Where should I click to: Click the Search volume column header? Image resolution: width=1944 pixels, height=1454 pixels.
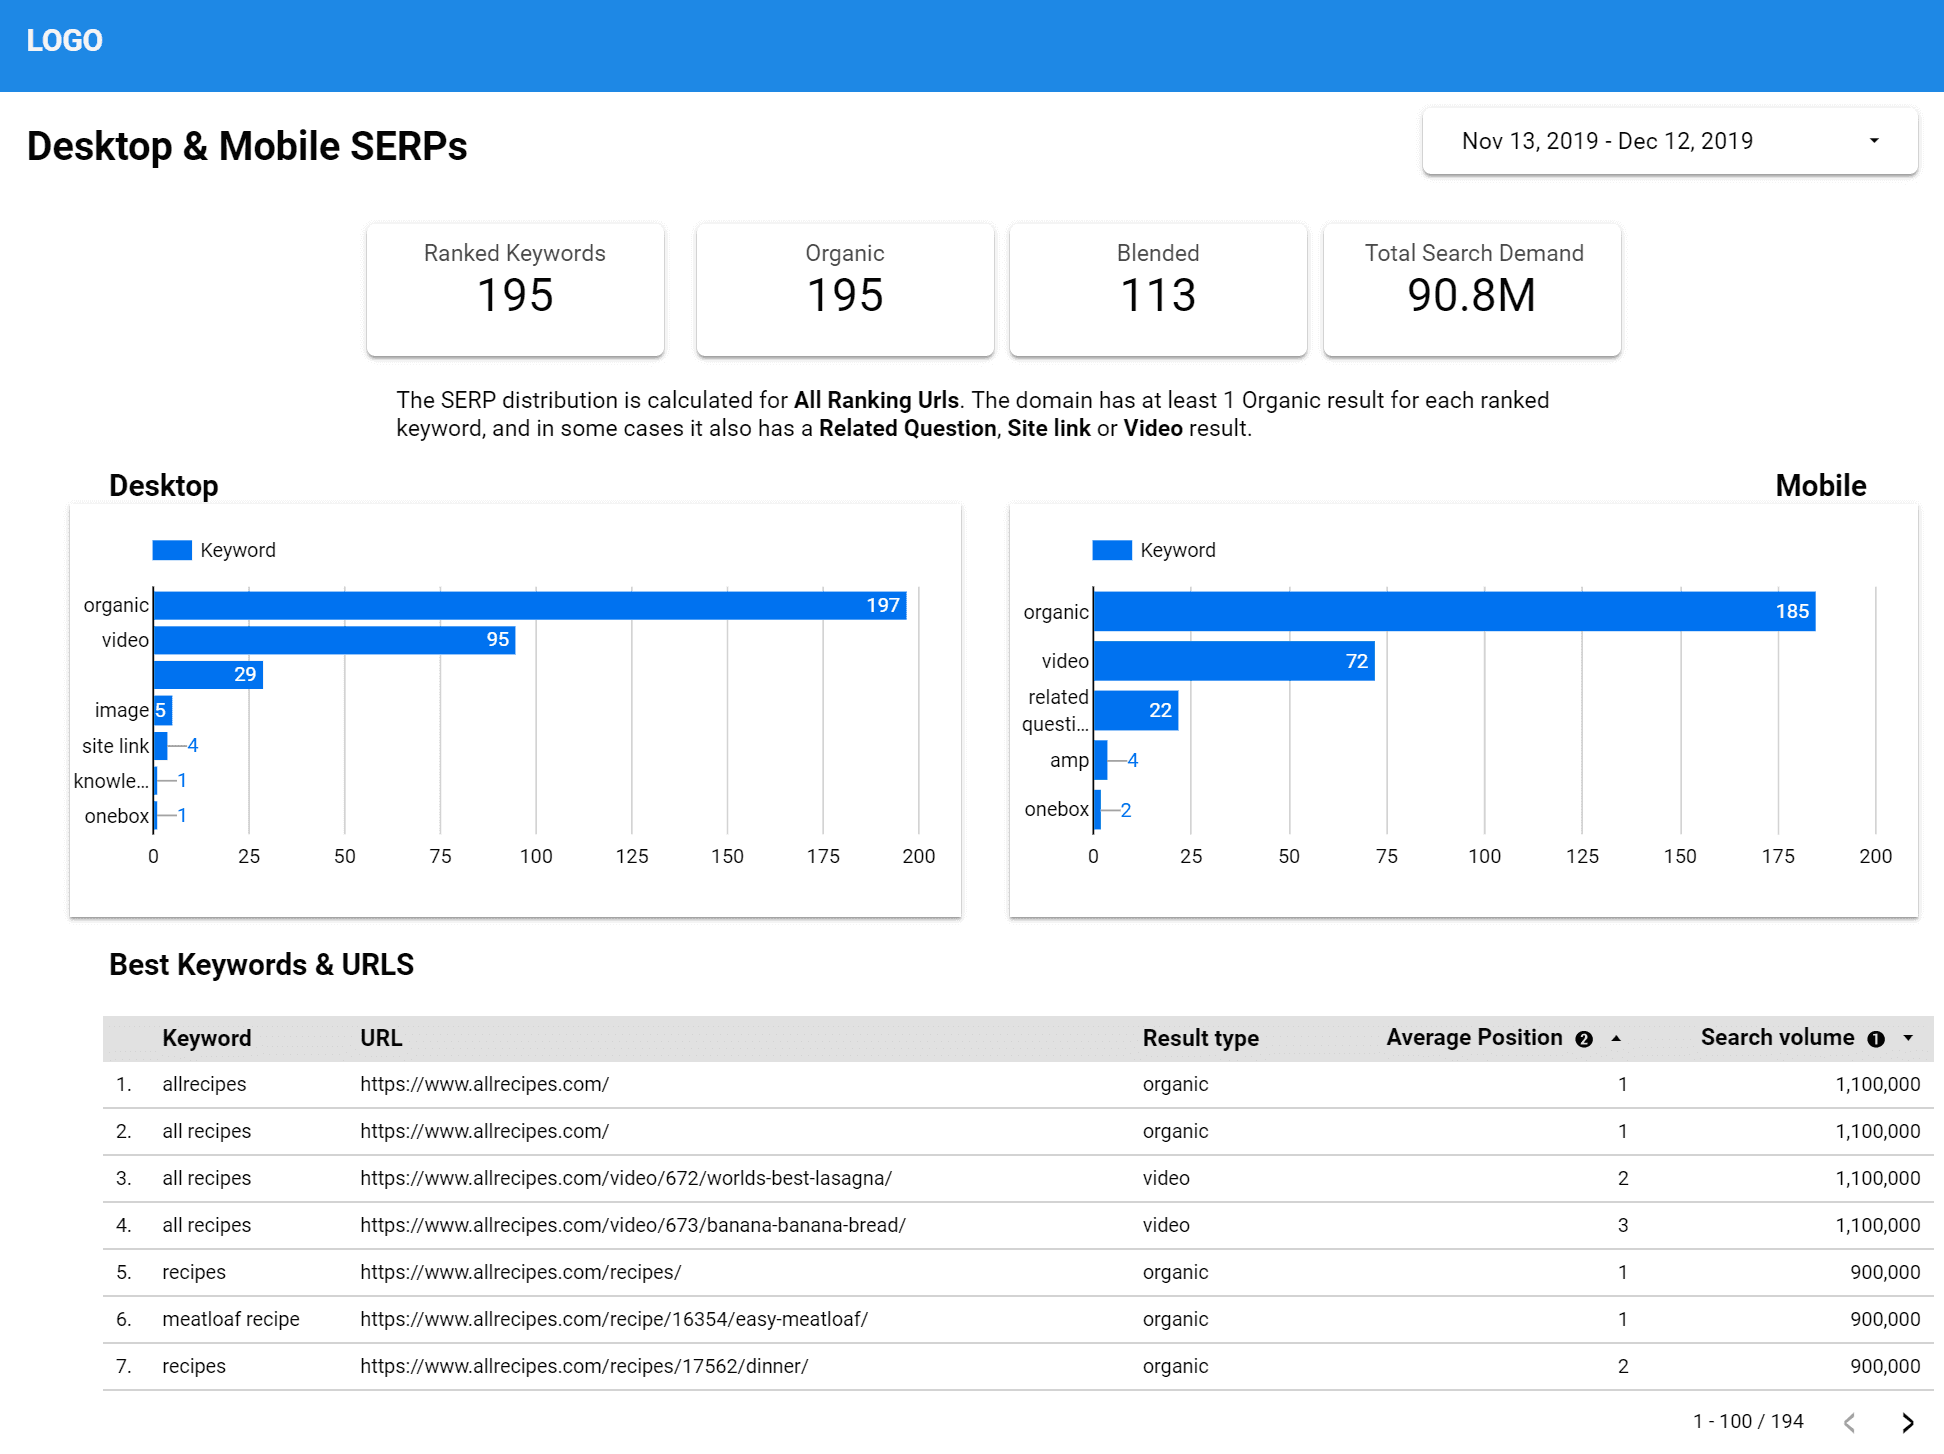point(1777,1038)
